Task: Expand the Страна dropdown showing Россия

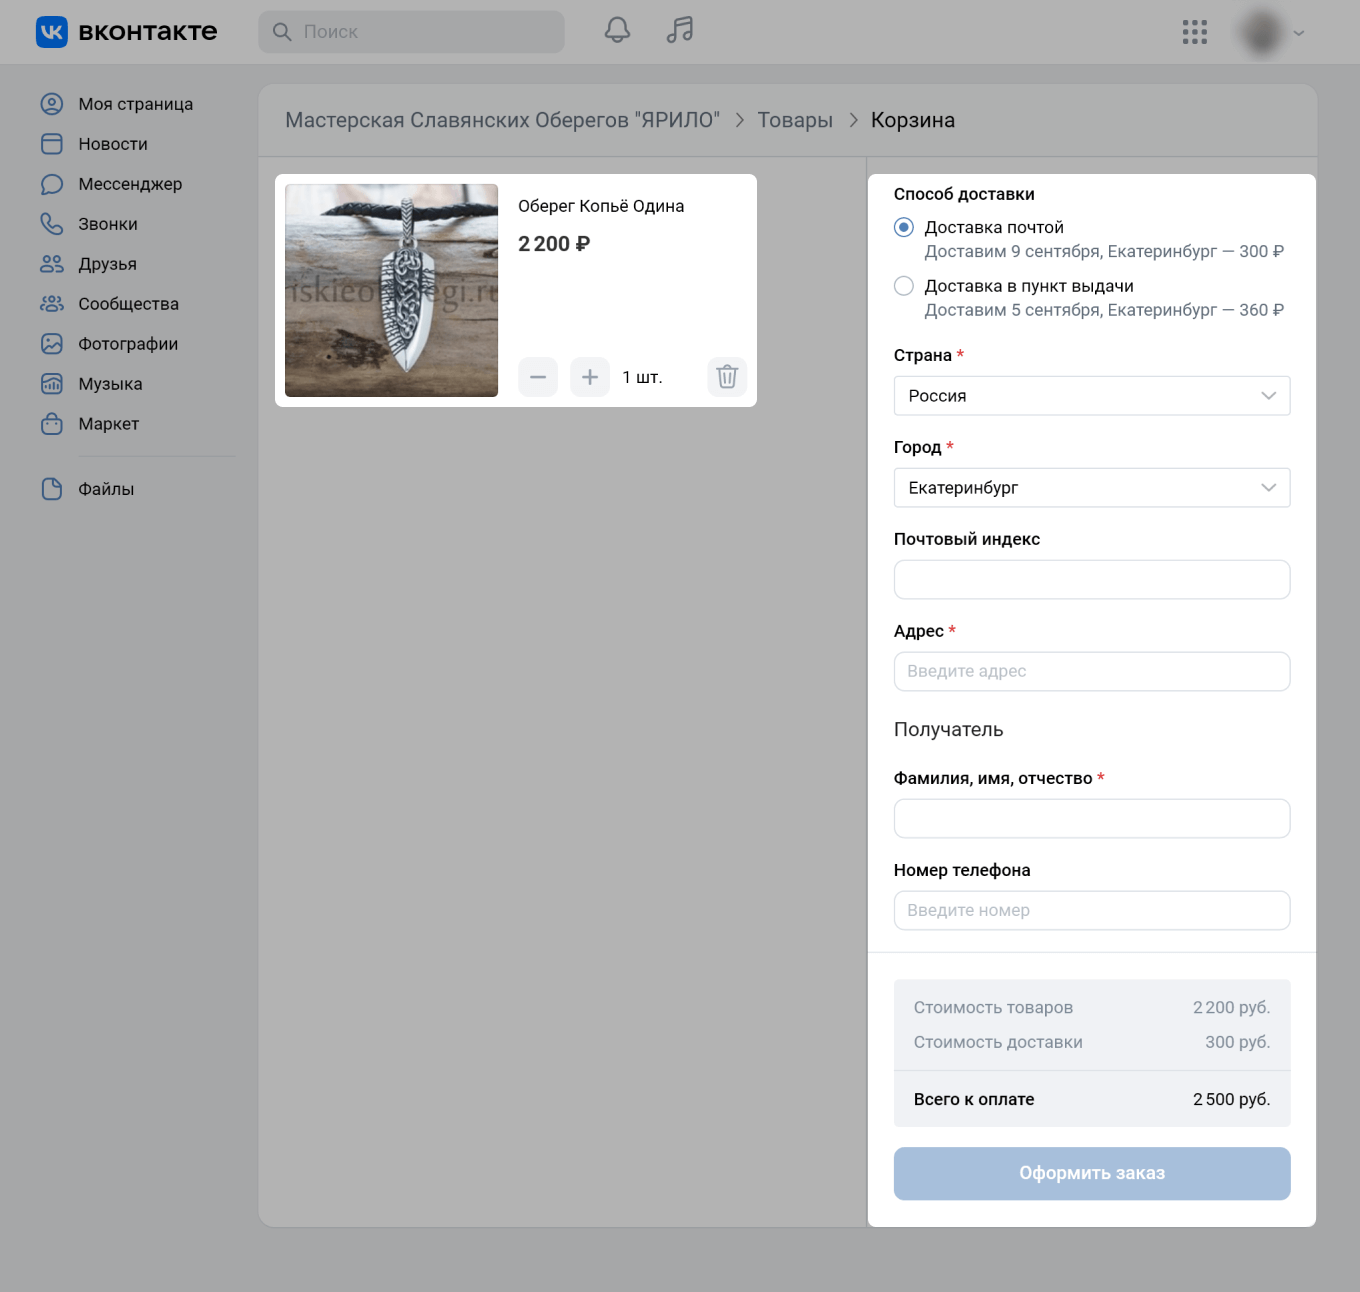Action: [x=1091, y=396]
